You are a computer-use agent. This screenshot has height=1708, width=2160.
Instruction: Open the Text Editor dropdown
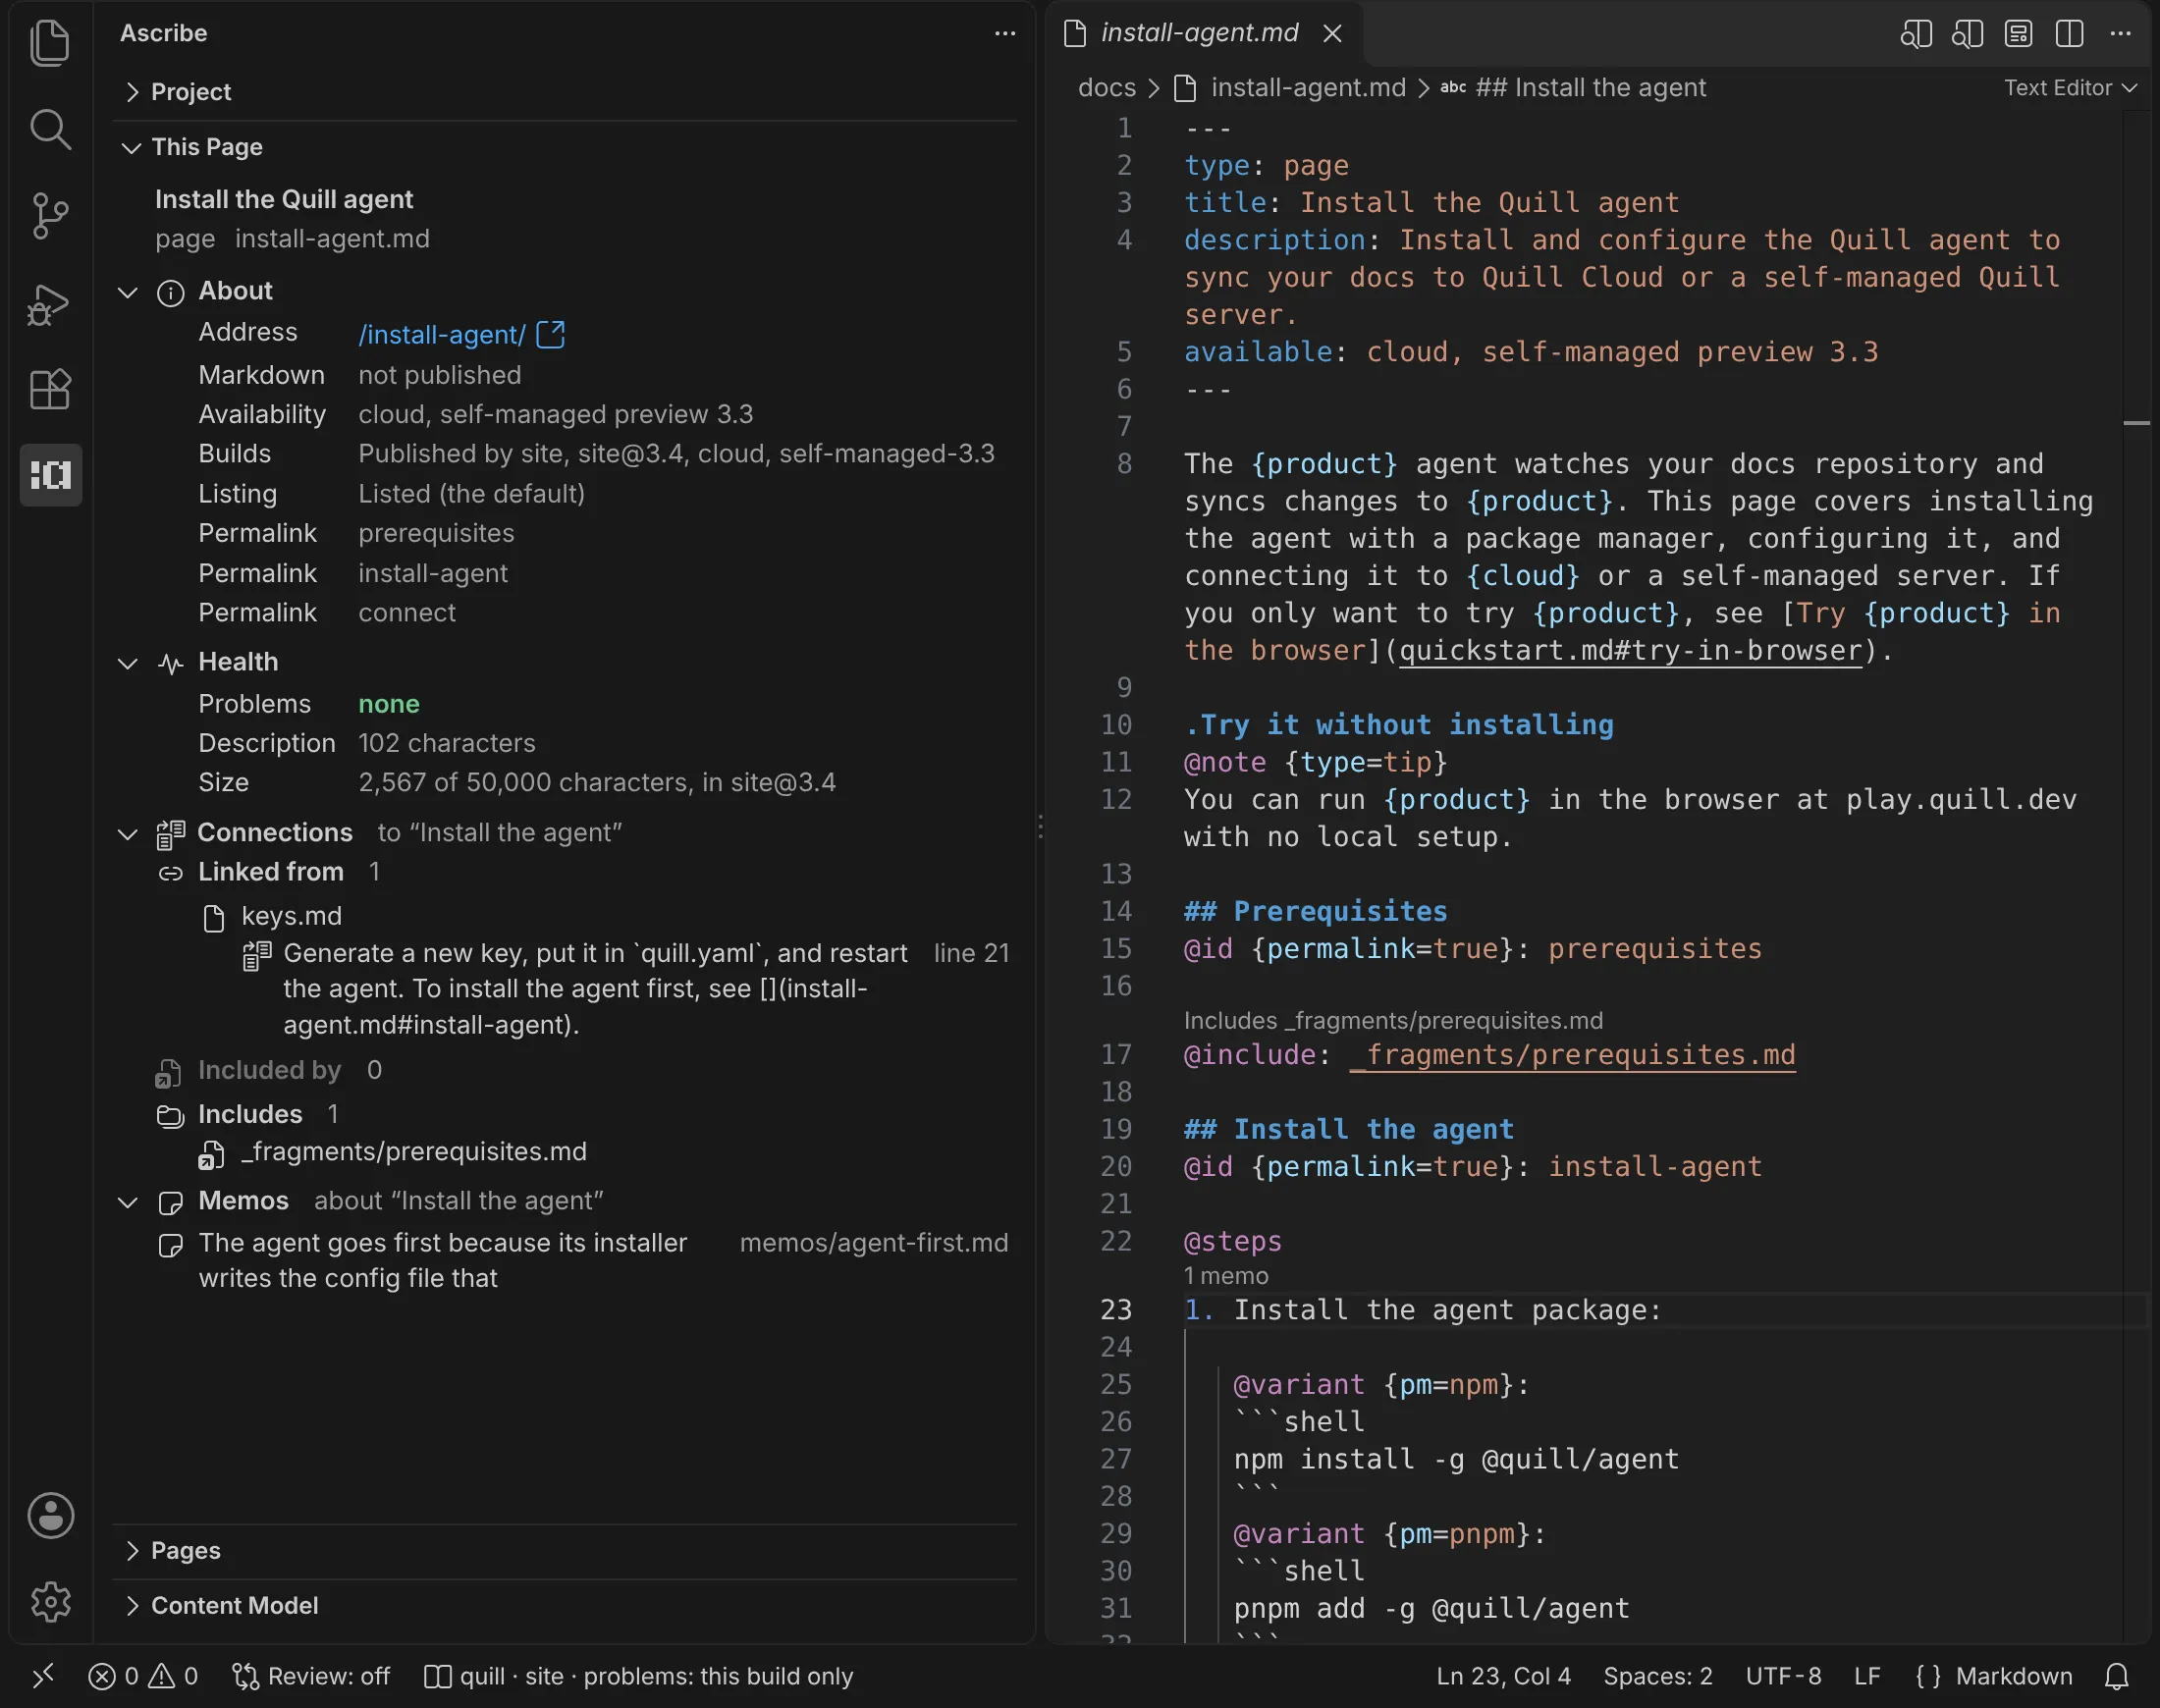(2070, 88)
